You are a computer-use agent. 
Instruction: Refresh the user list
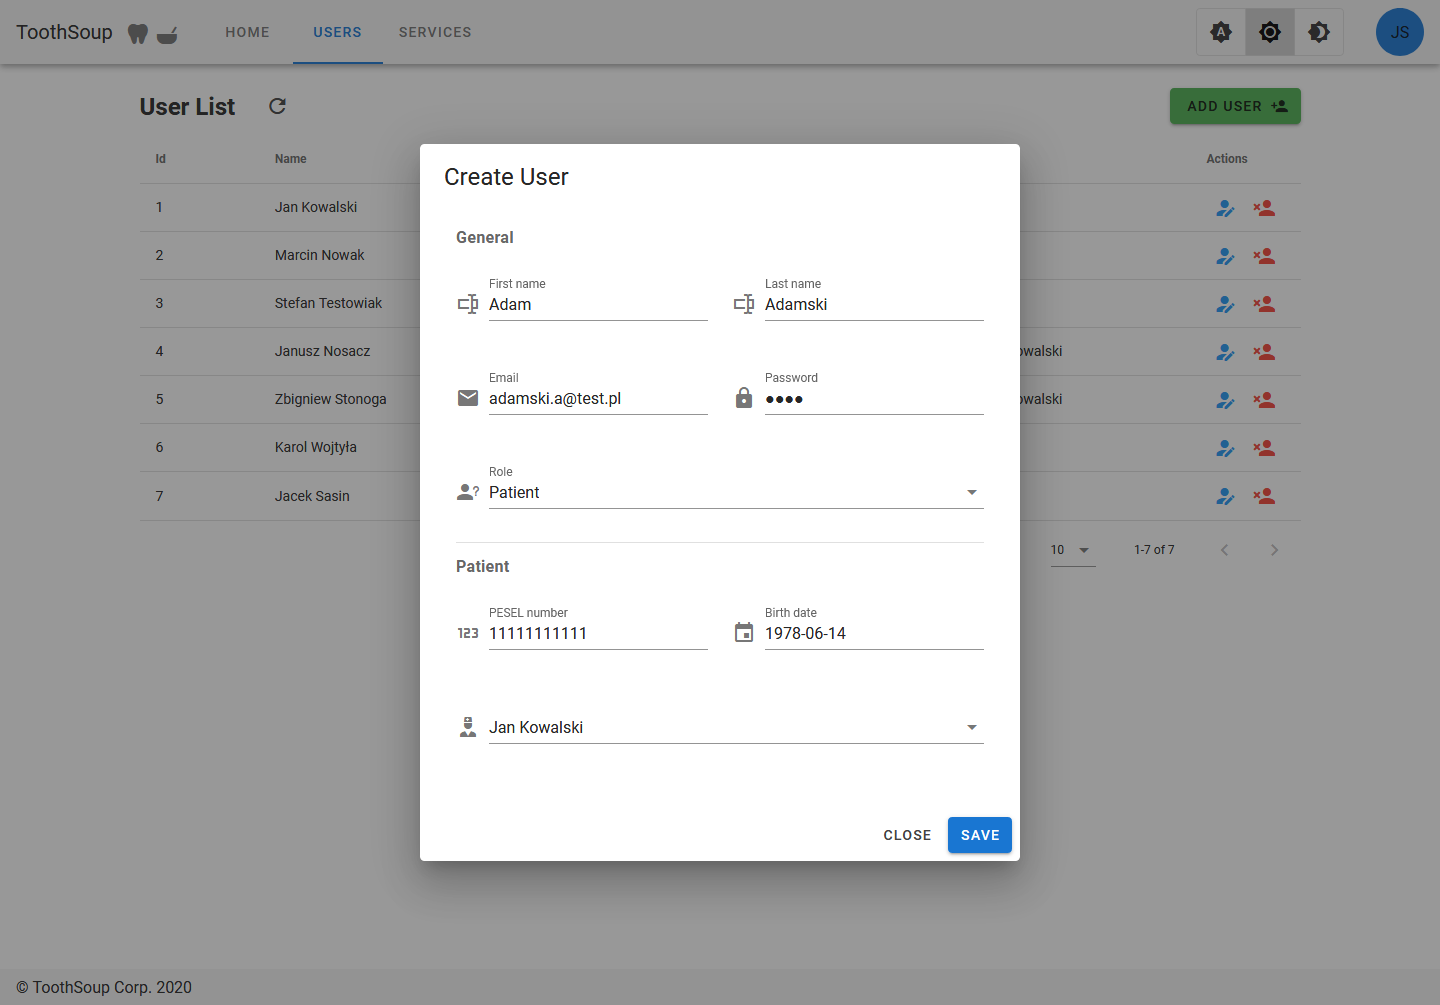(277, 106)
